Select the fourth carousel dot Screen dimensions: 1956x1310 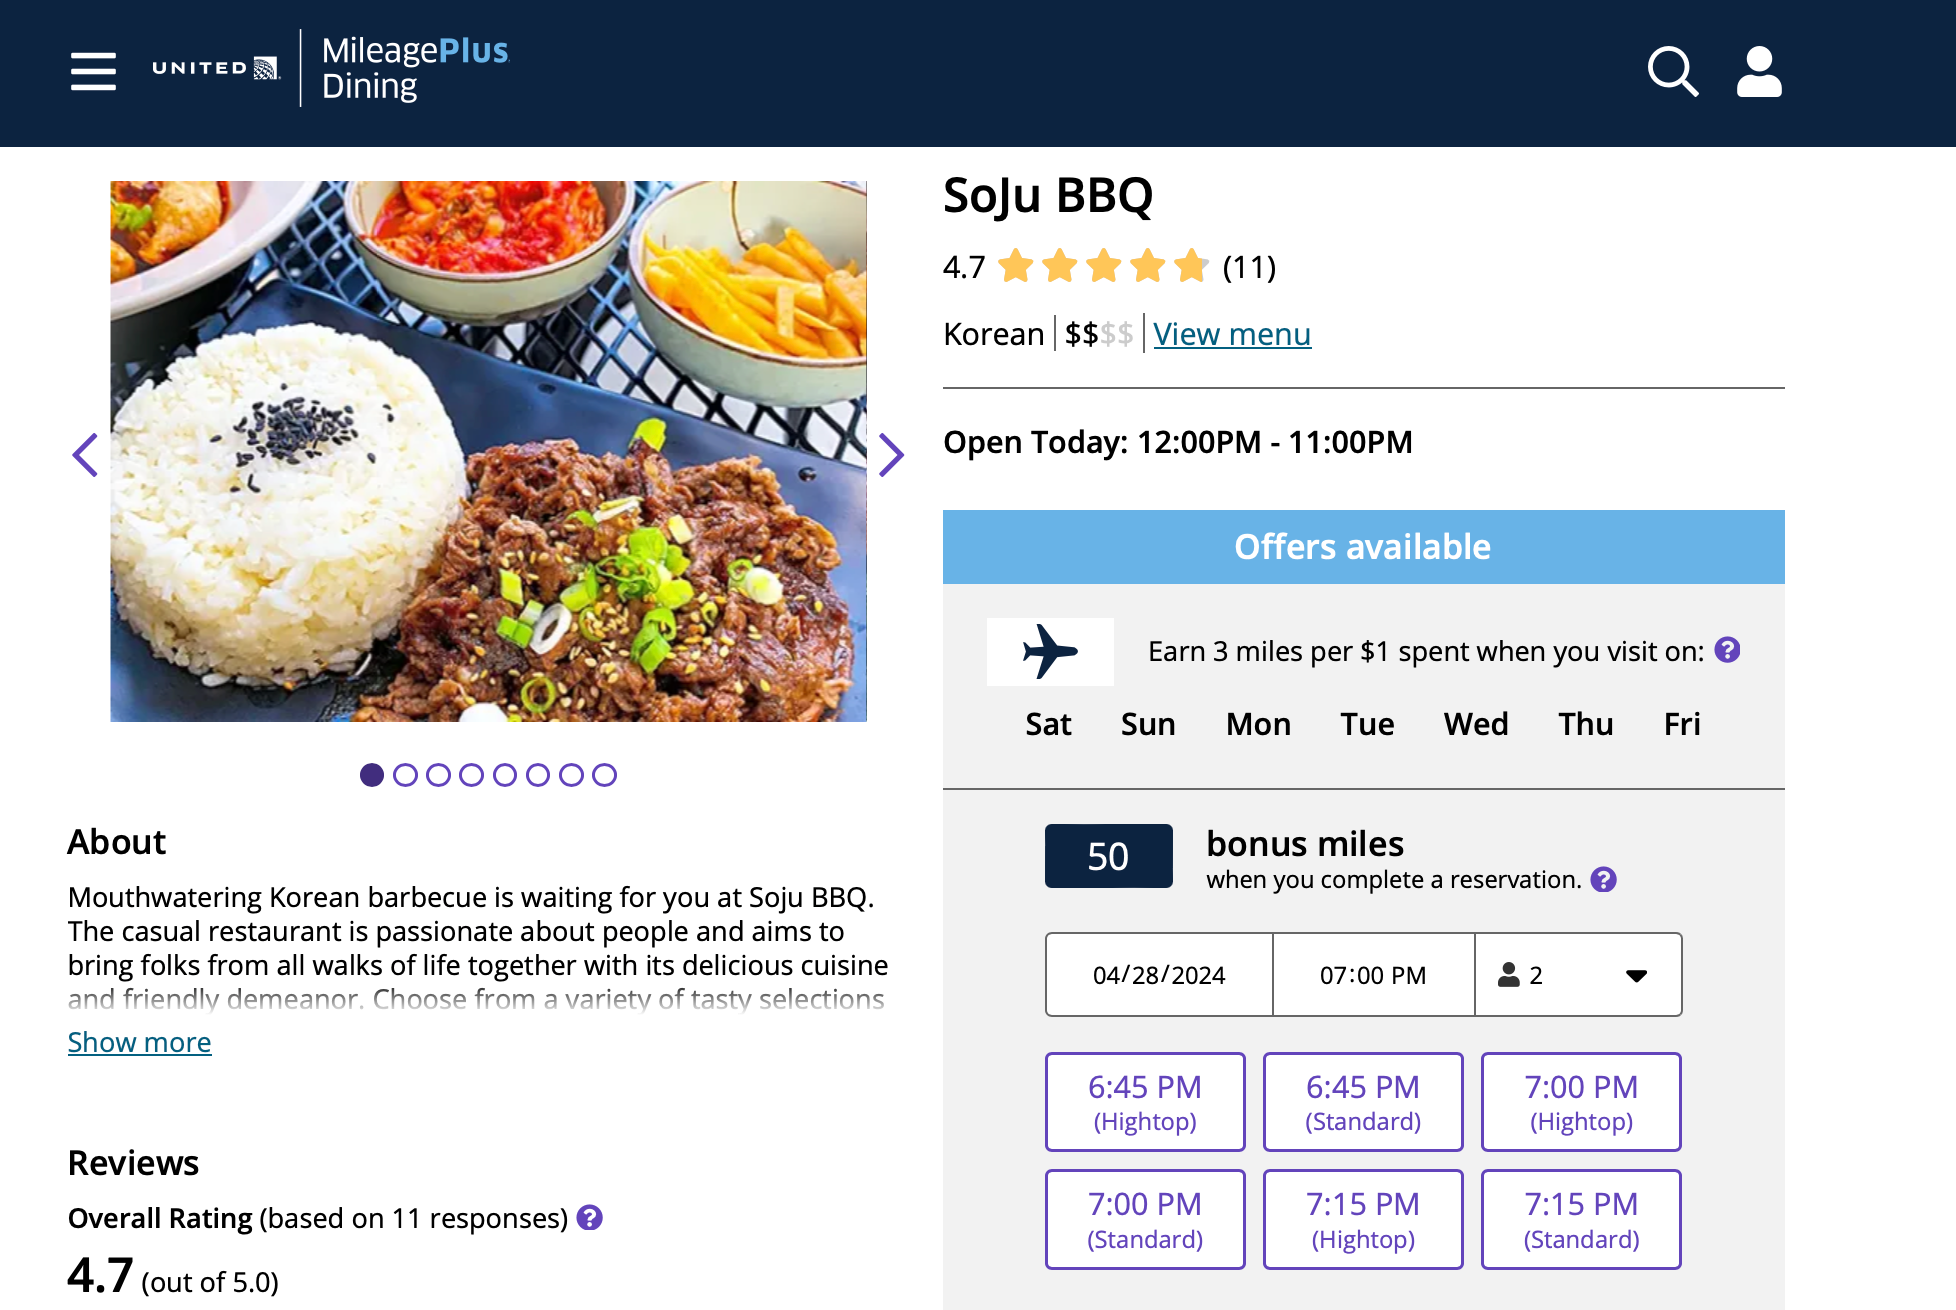coord(471,775)
